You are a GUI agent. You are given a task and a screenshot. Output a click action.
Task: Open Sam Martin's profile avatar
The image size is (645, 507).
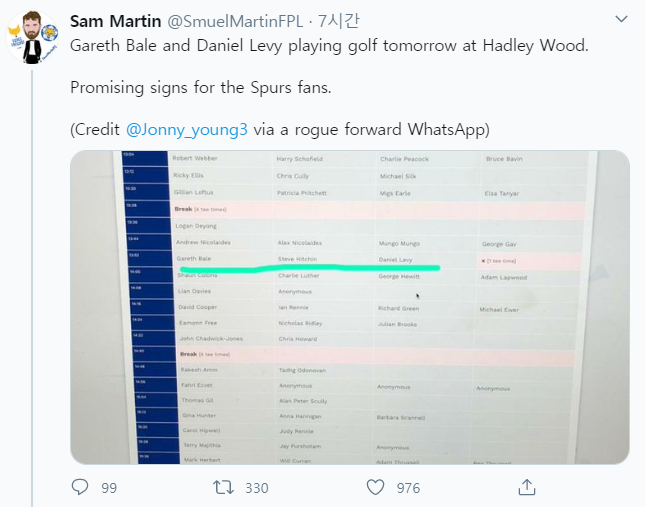coord(33,36)
